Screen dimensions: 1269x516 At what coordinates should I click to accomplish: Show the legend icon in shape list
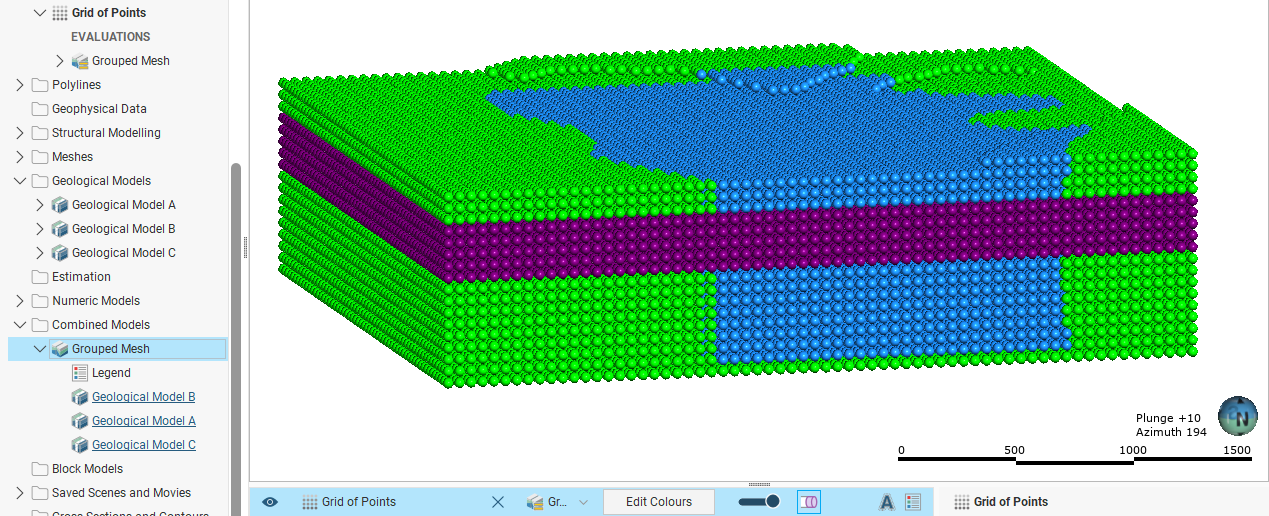[x=913, y=502]
